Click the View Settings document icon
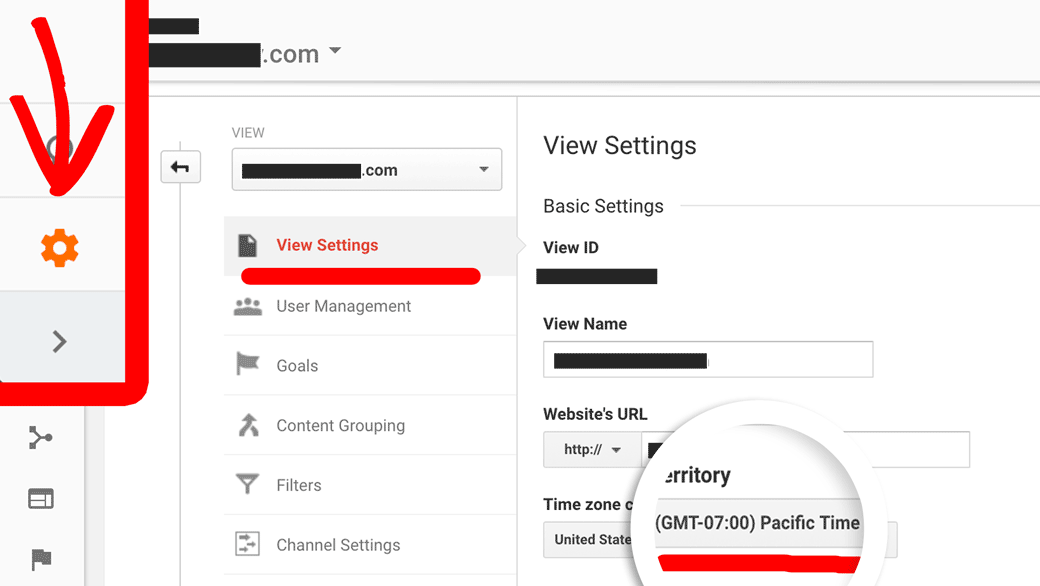Image resolution: width=1040 pixels, height=586 pixels. point(247,245)
